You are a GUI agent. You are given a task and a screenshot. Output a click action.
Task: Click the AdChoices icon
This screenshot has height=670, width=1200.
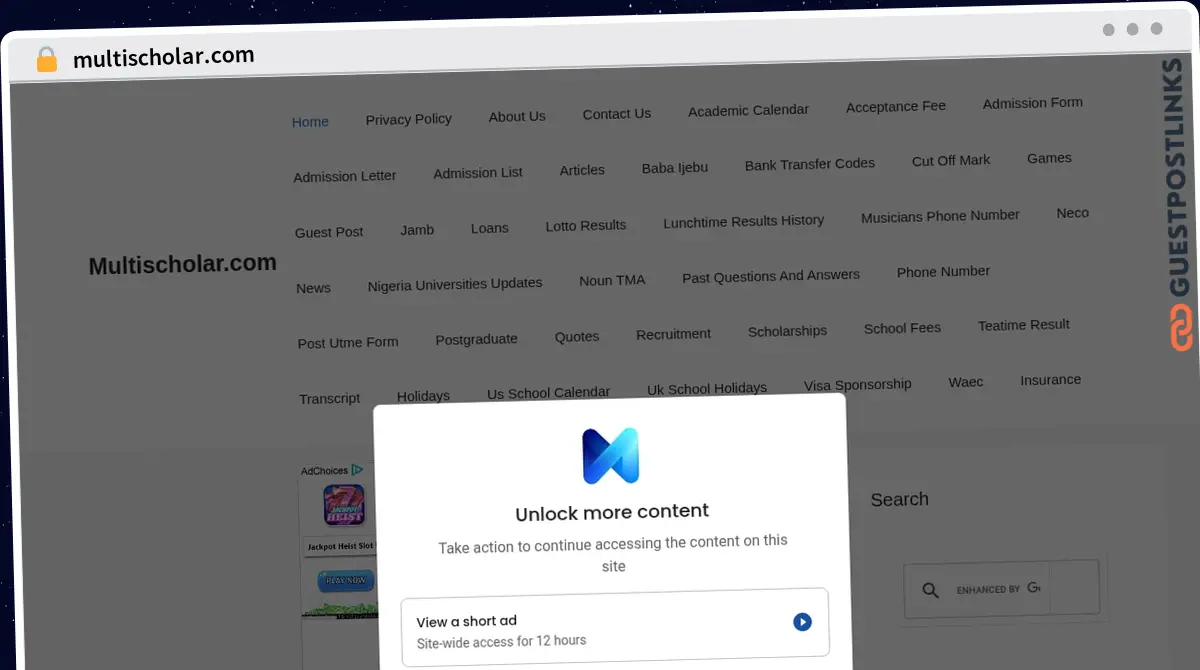point(357,469)
